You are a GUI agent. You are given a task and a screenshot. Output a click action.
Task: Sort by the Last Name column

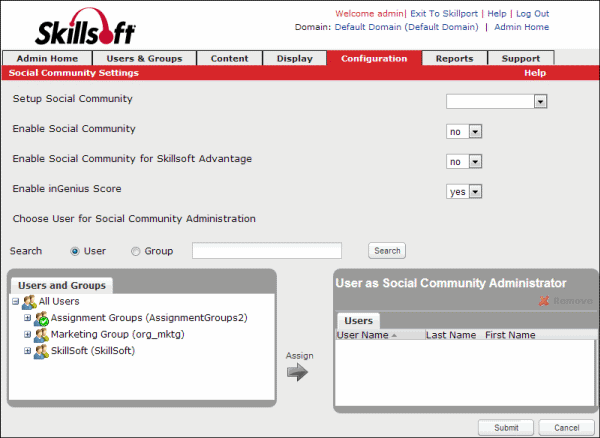click(x=451, y=335)
